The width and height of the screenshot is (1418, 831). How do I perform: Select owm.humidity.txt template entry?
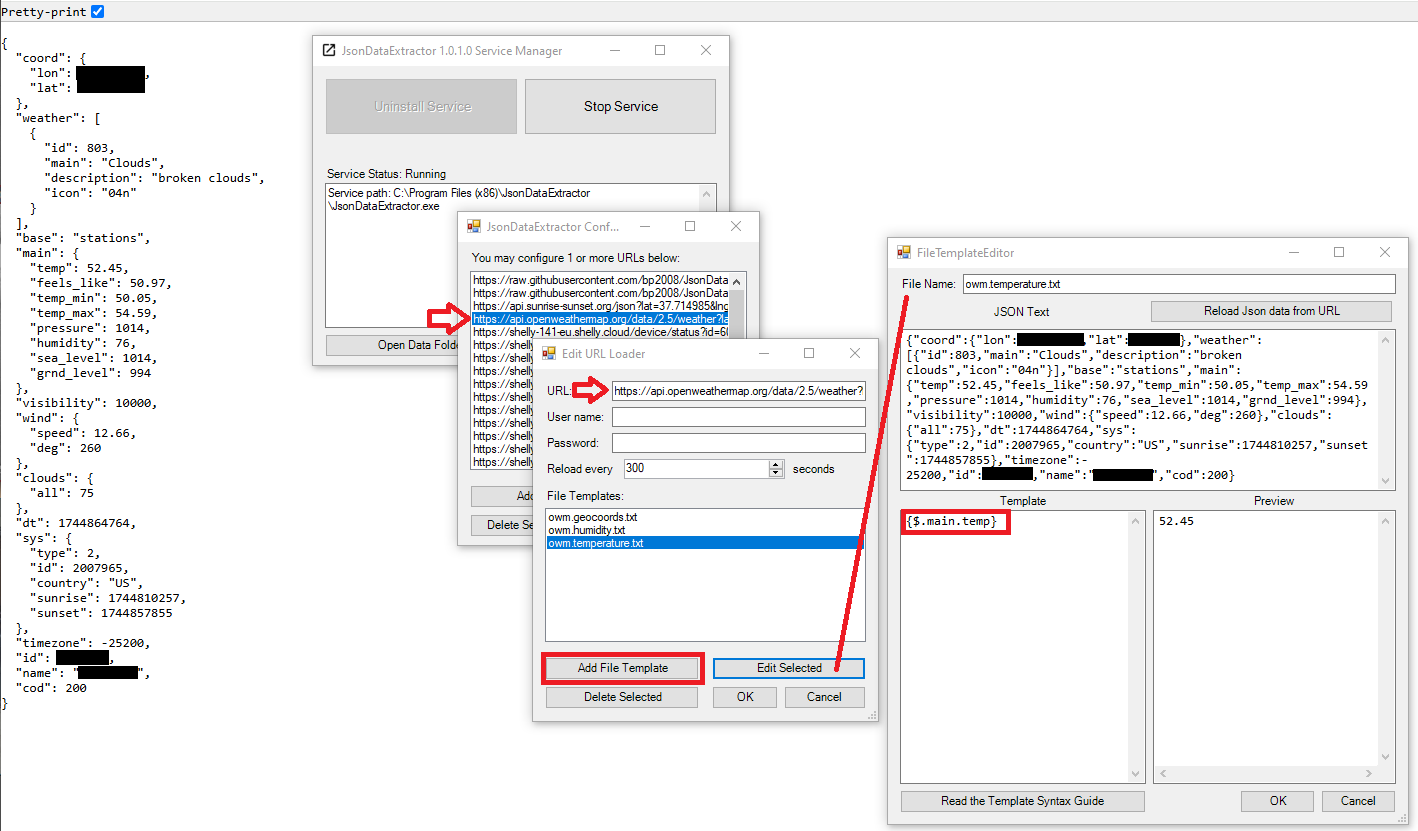point(587,530)
